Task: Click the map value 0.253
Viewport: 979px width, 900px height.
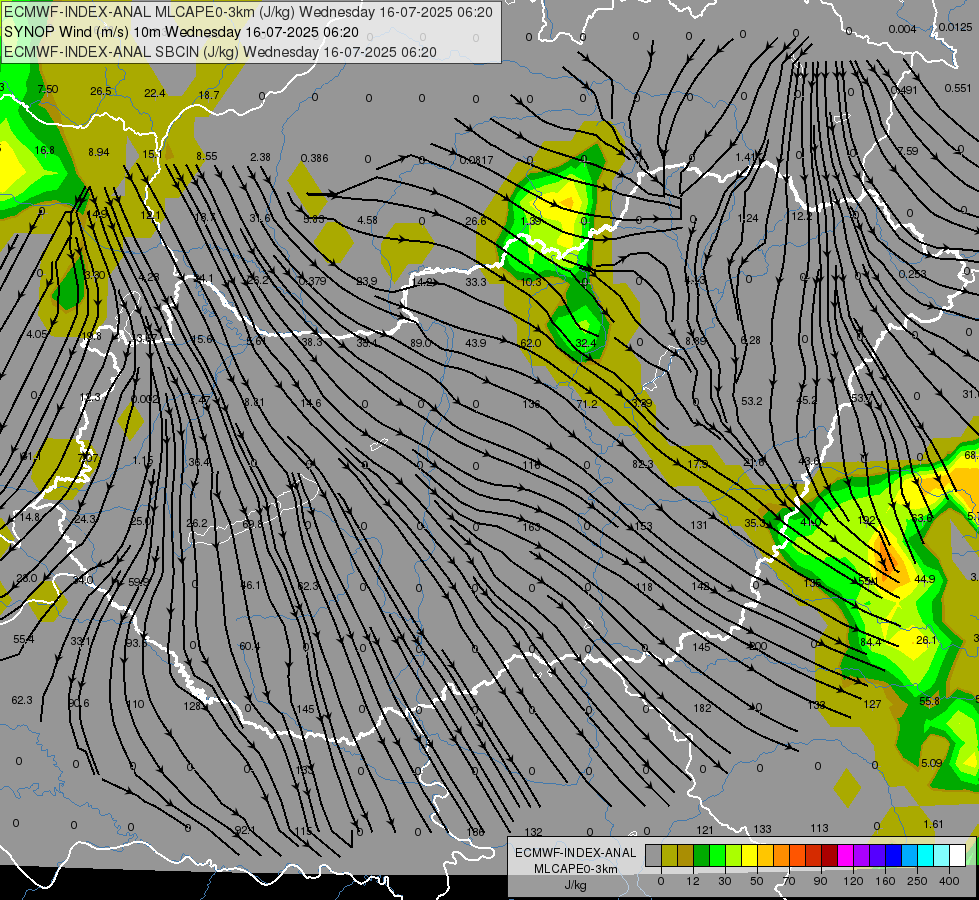Action: (912, 274)
